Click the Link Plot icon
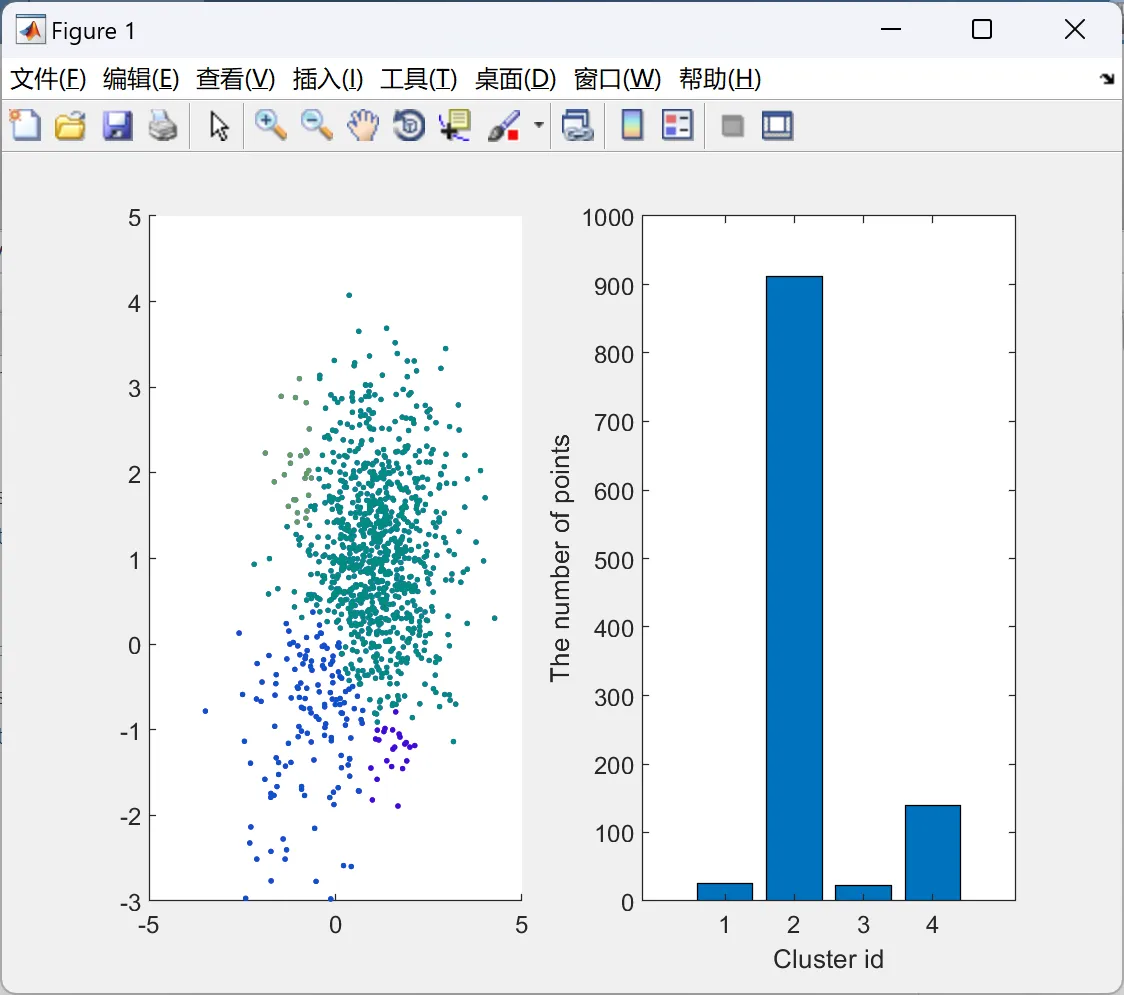Image resolution: width=1124 pixels, height=995 pixels. tap(578, 125)
